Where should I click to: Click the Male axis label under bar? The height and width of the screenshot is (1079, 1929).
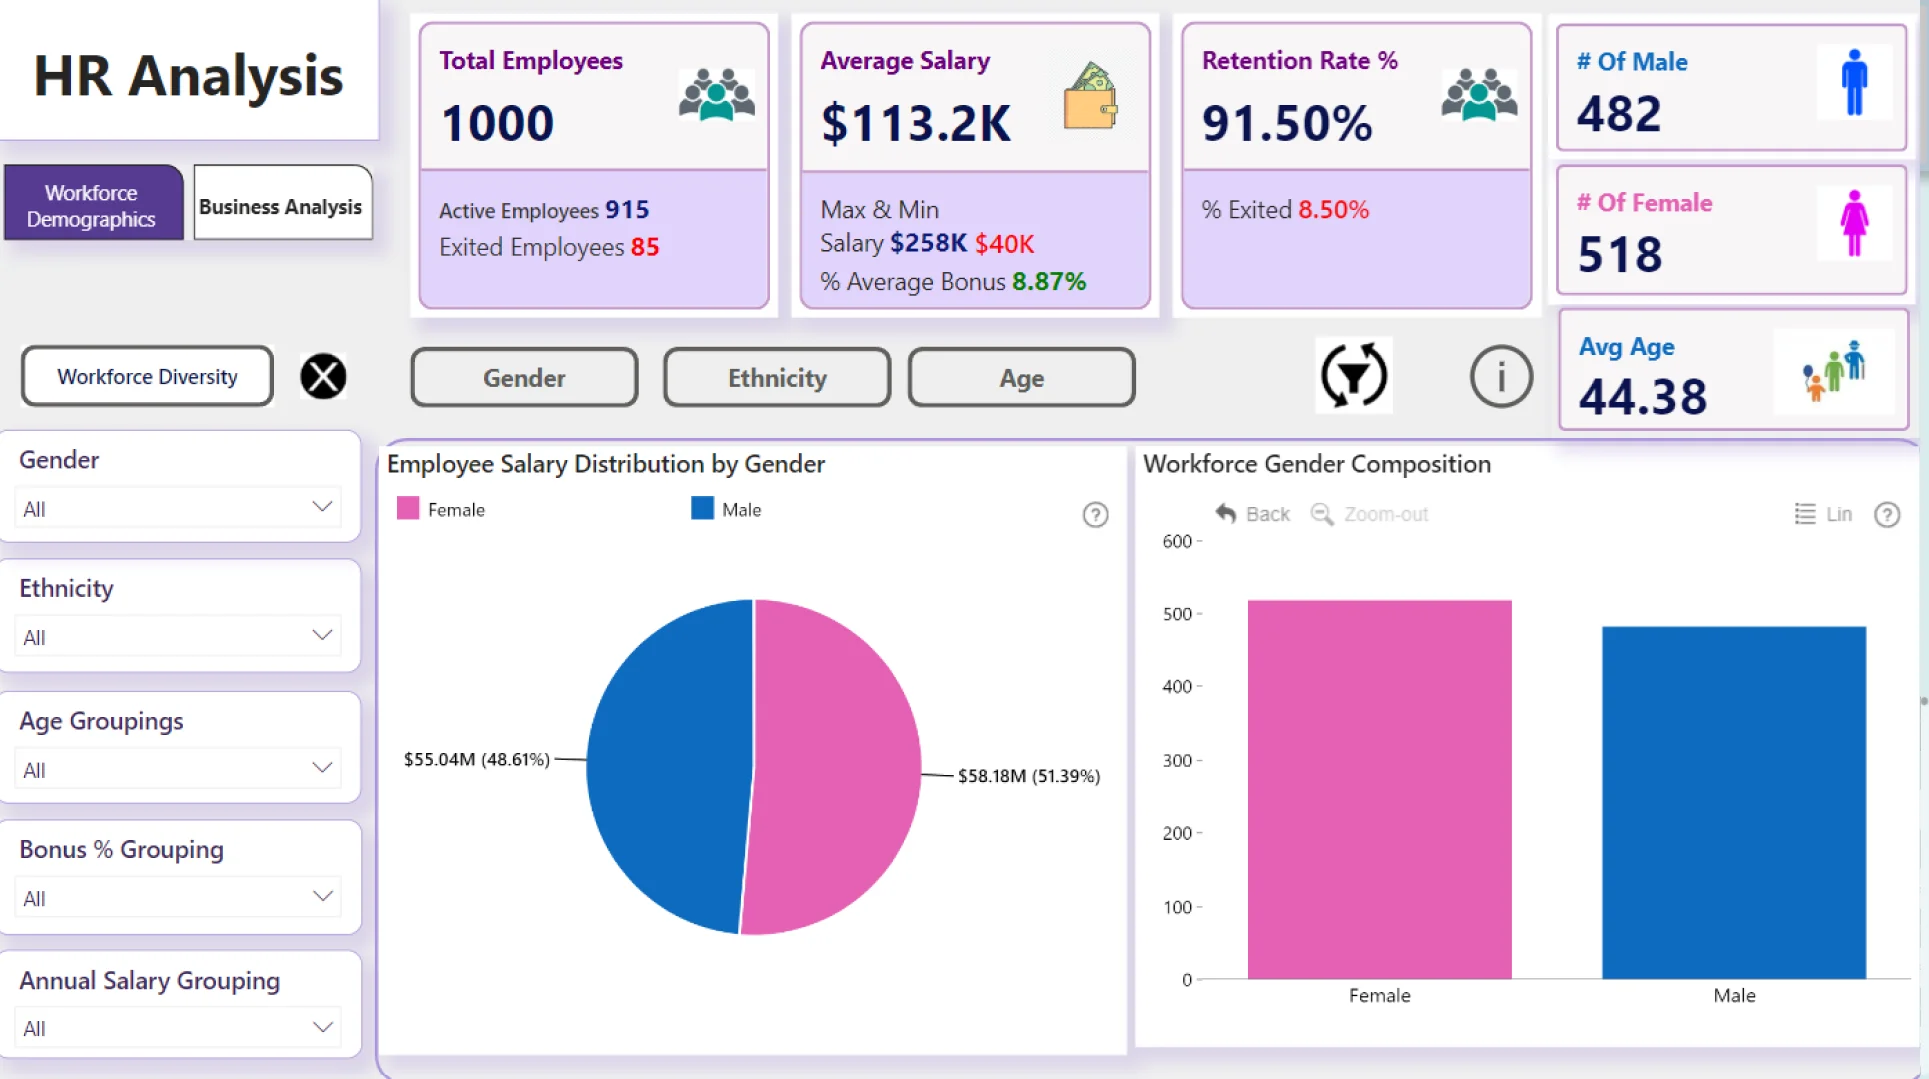(1733, 995)
